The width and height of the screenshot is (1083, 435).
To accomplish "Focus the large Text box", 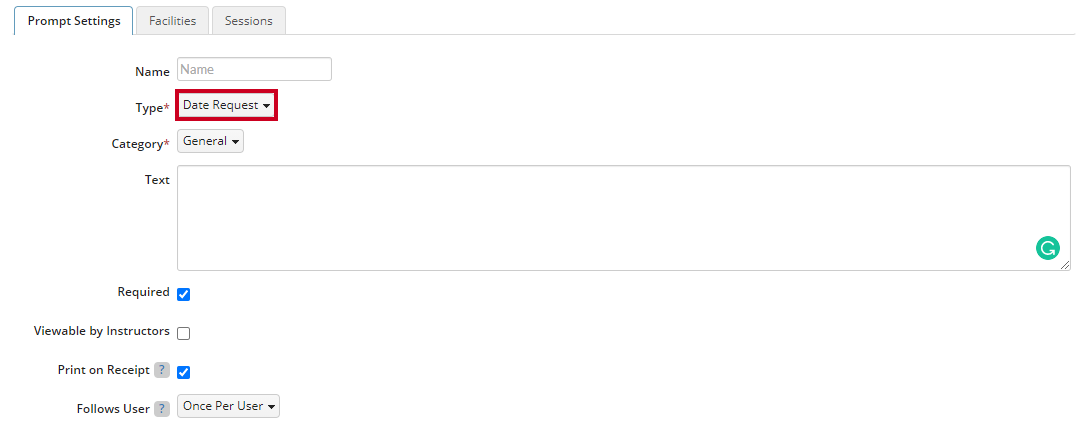I will (x=624, y=218).
